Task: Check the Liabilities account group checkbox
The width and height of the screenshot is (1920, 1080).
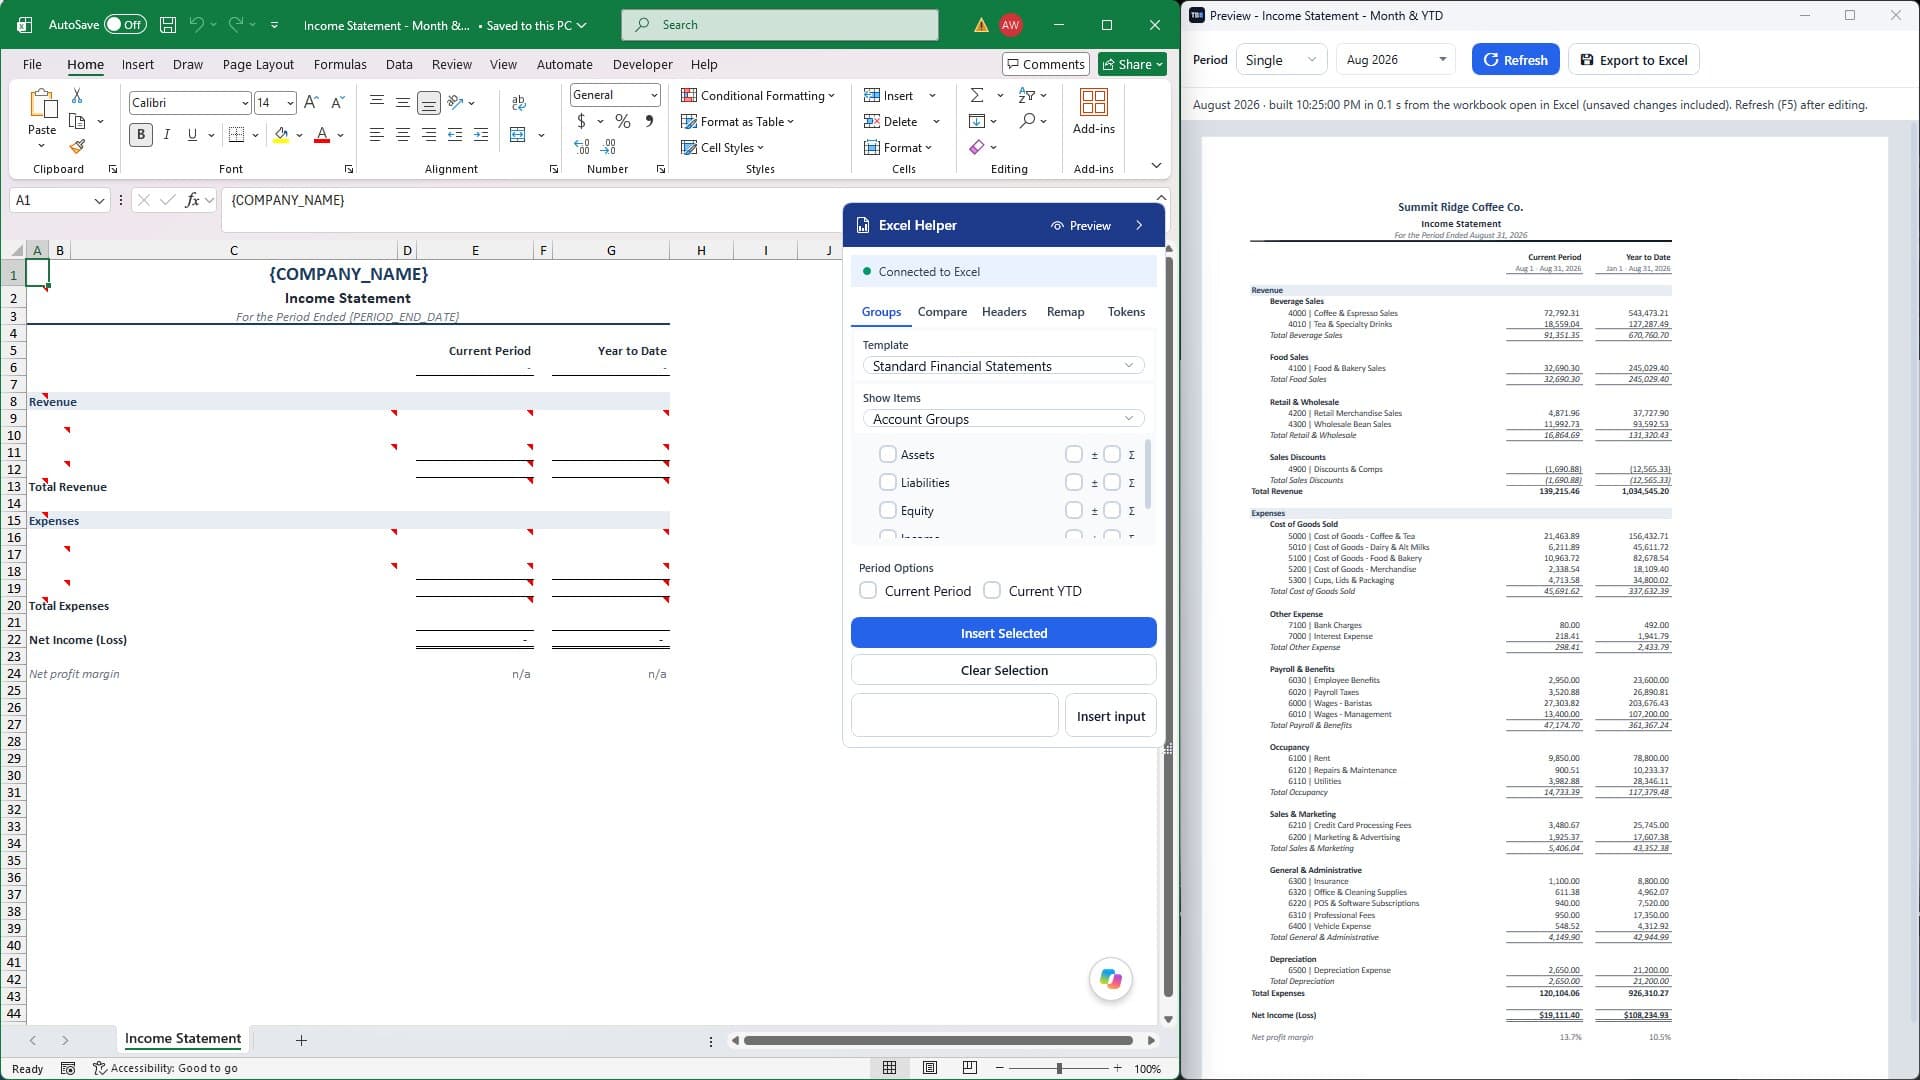Action: click(887, 482)
